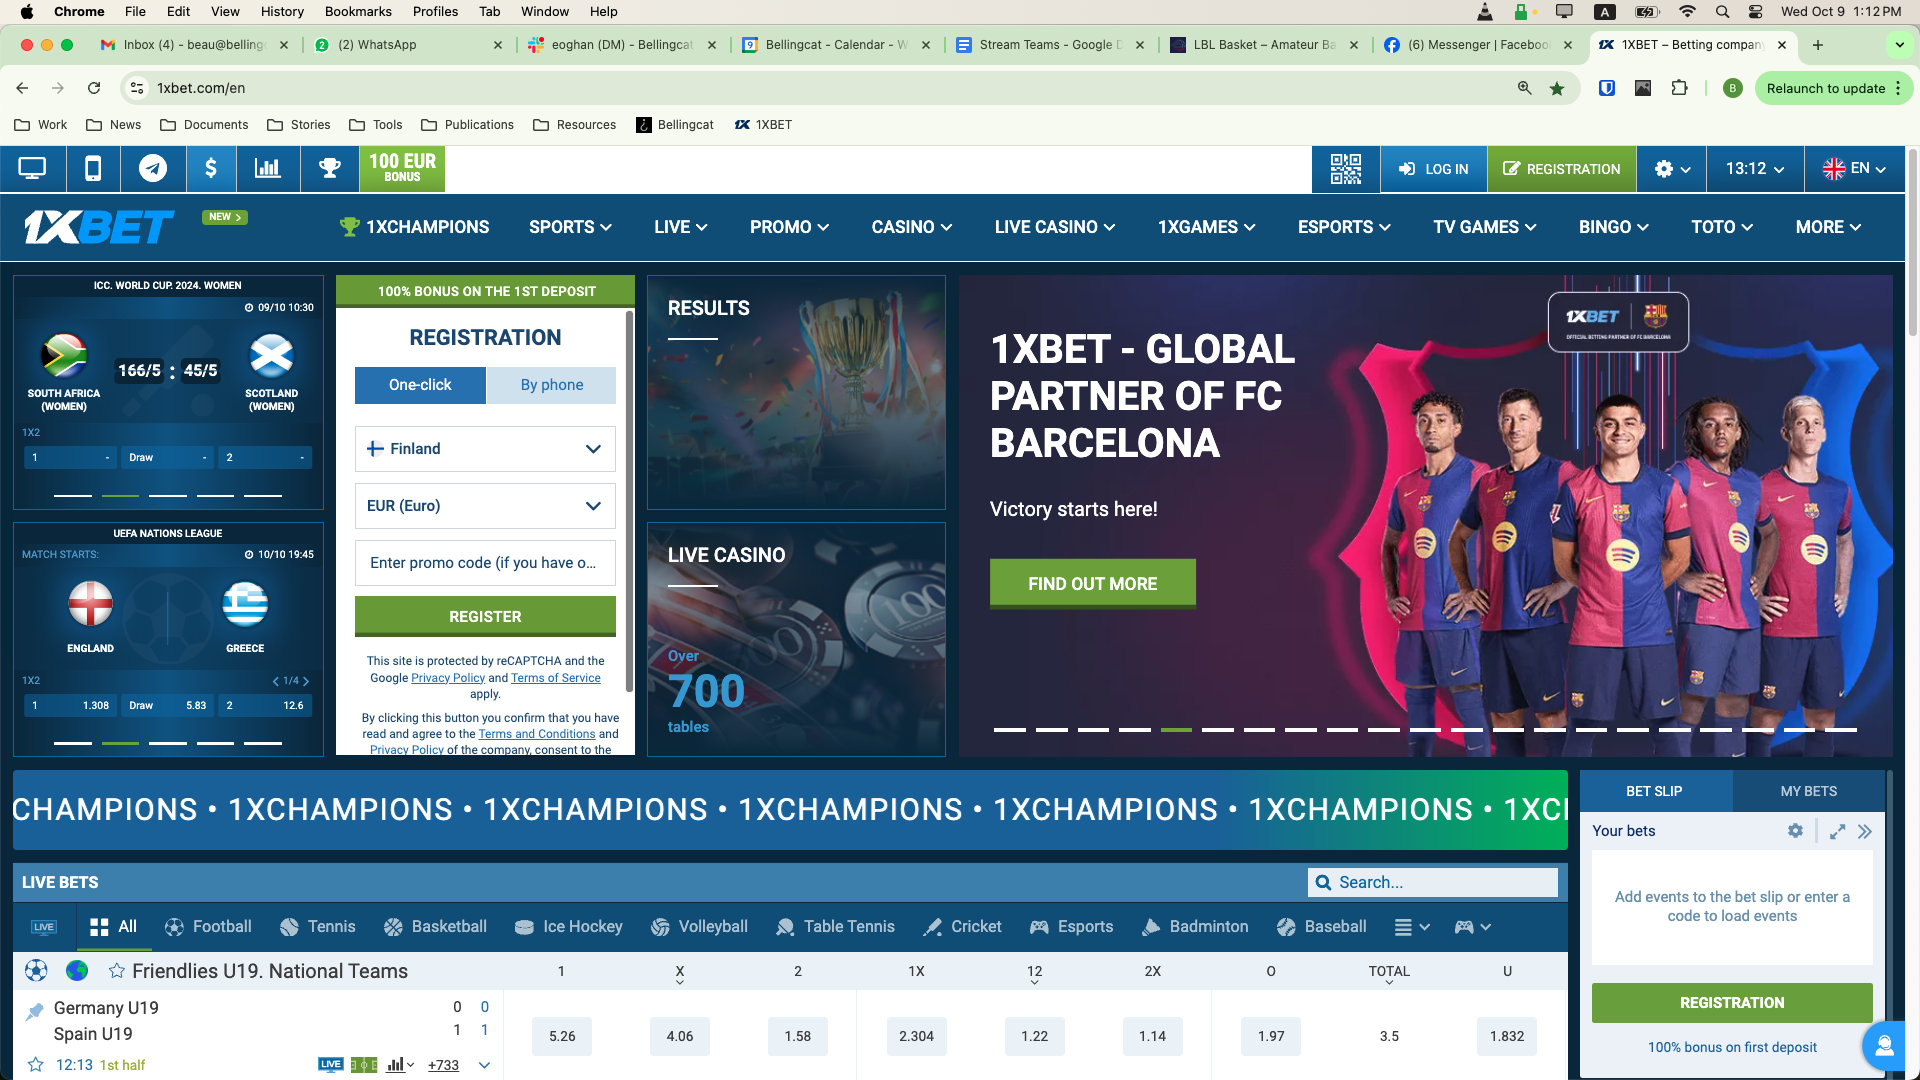Open the LIVE CASINO tile
The image size is (1920, 1080).
[x=796, y=639]
